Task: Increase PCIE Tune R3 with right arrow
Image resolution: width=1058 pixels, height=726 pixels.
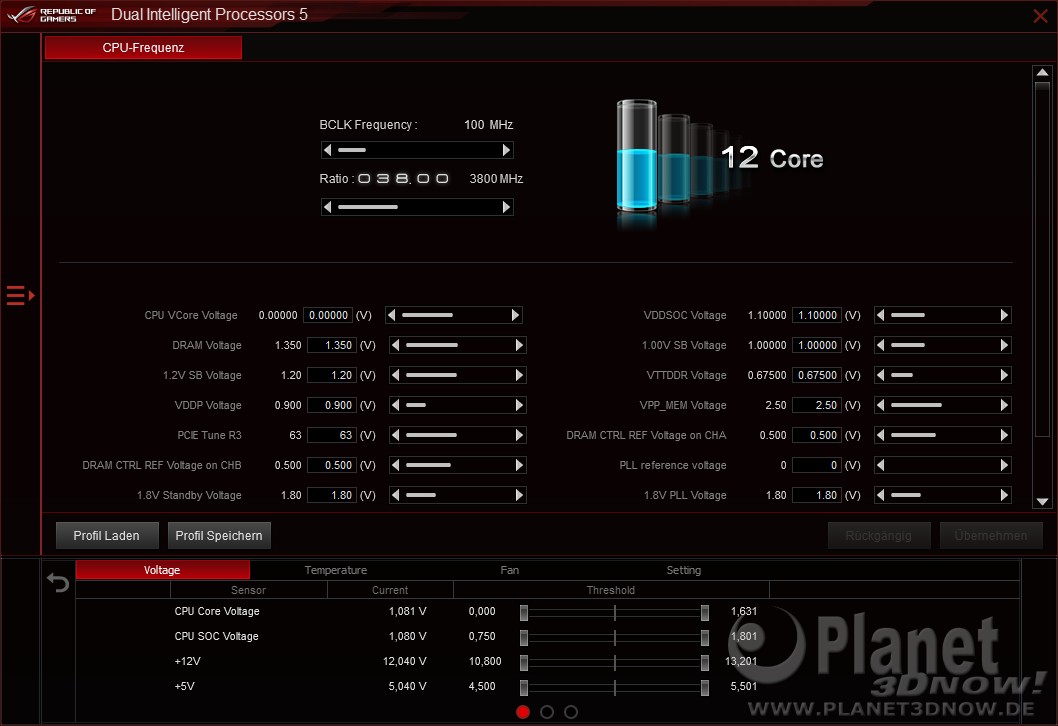Action: point(519,435)
